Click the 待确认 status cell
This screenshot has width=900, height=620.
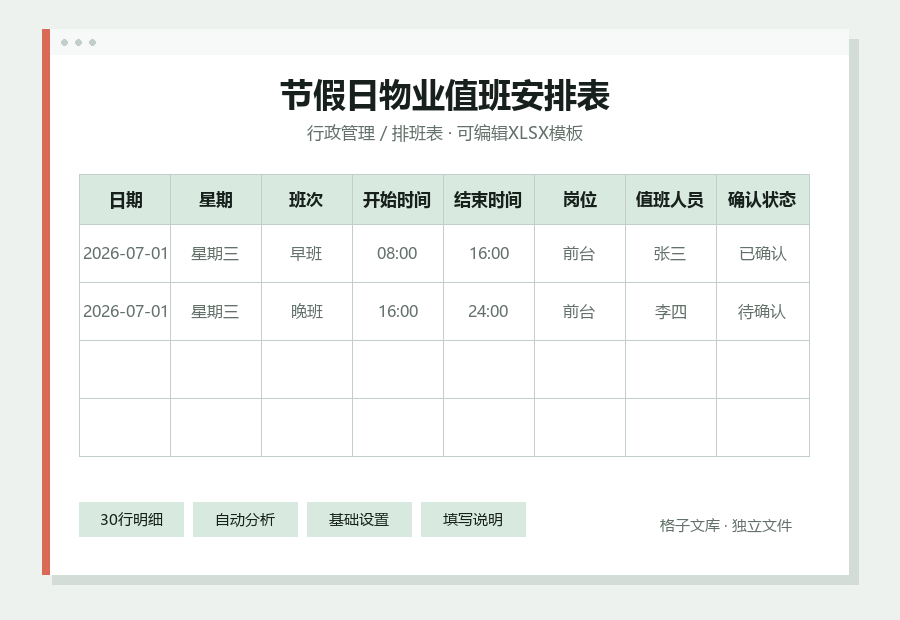click(762, 311)
